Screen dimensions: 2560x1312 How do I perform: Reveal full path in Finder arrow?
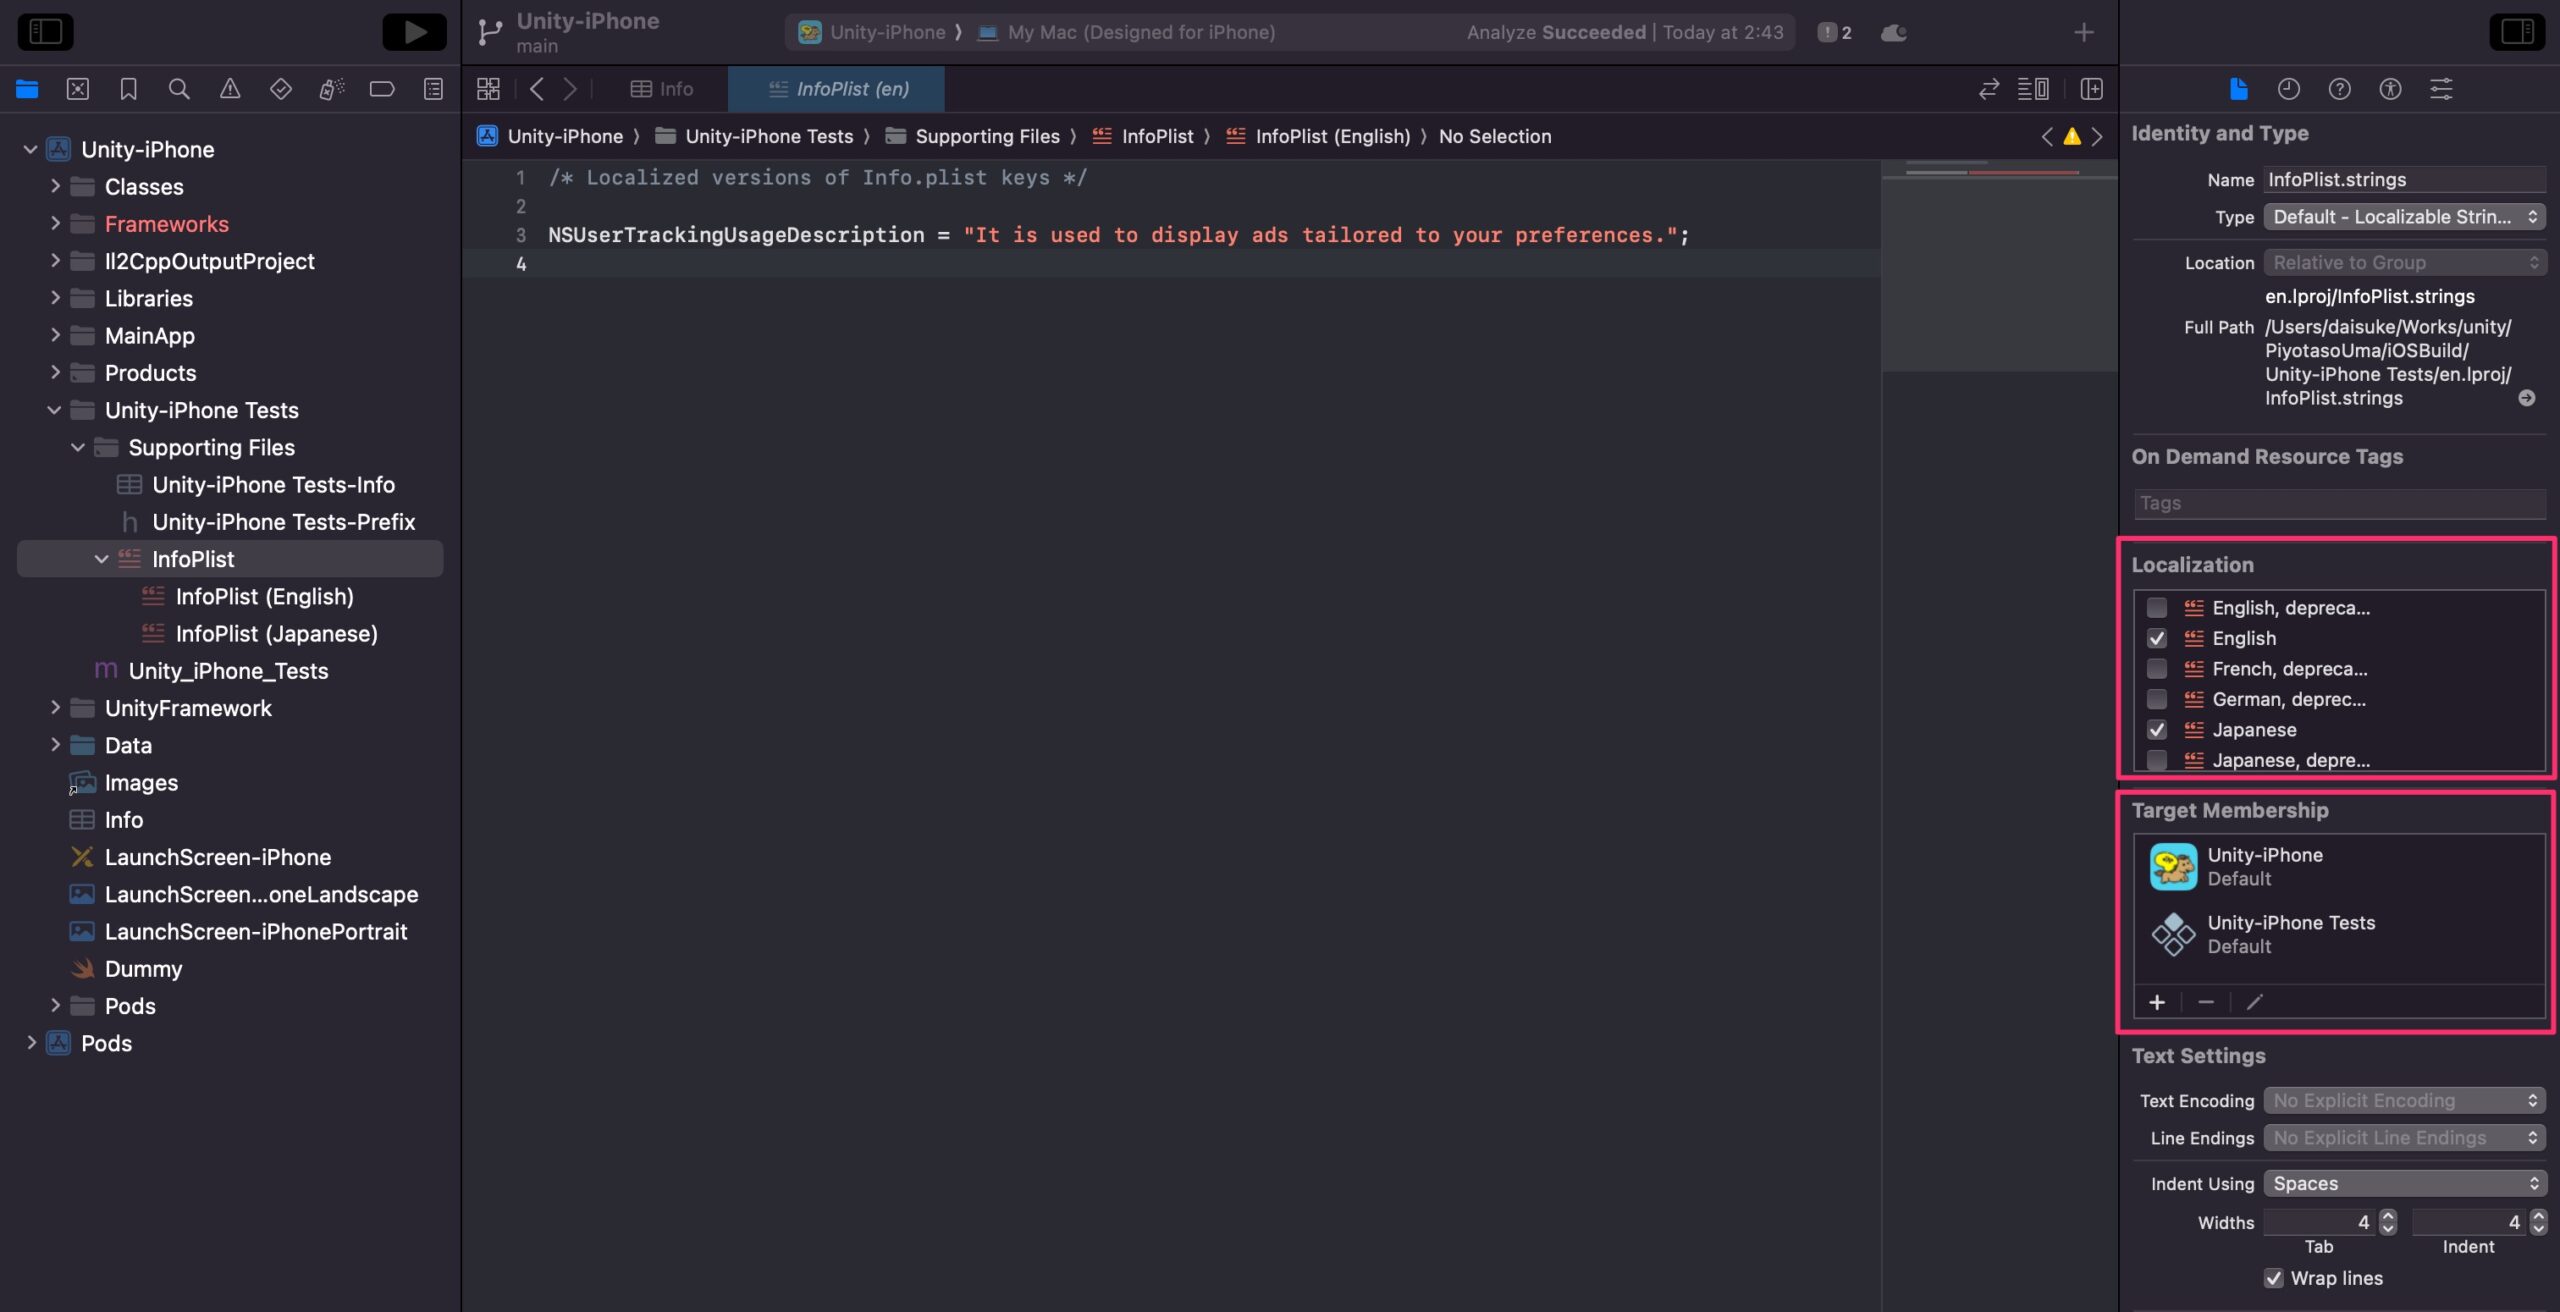(2527, 398)
